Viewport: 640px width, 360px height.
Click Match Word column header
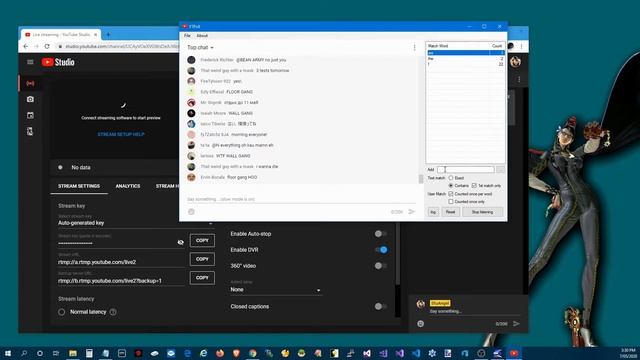457,46
